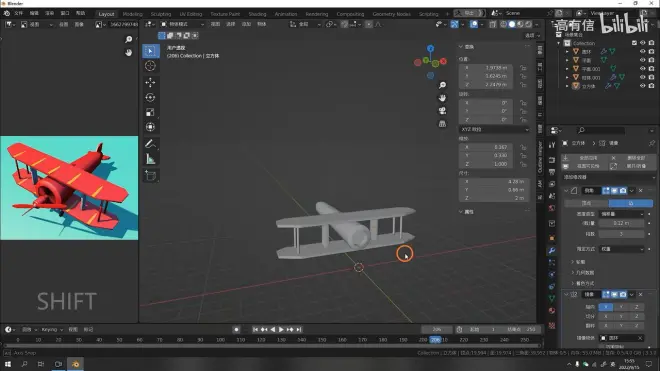Image resolution: width=660 pixels, height=371 pixels.
Task: Open Object properties orange square tab
Action: point(552,238)
